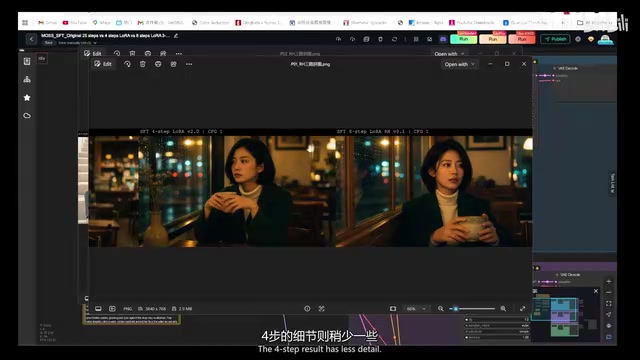Click the front viewer icon left of the three dots
Image resolution: width=640 pixels, height=360 pixels.
(173, 64)
